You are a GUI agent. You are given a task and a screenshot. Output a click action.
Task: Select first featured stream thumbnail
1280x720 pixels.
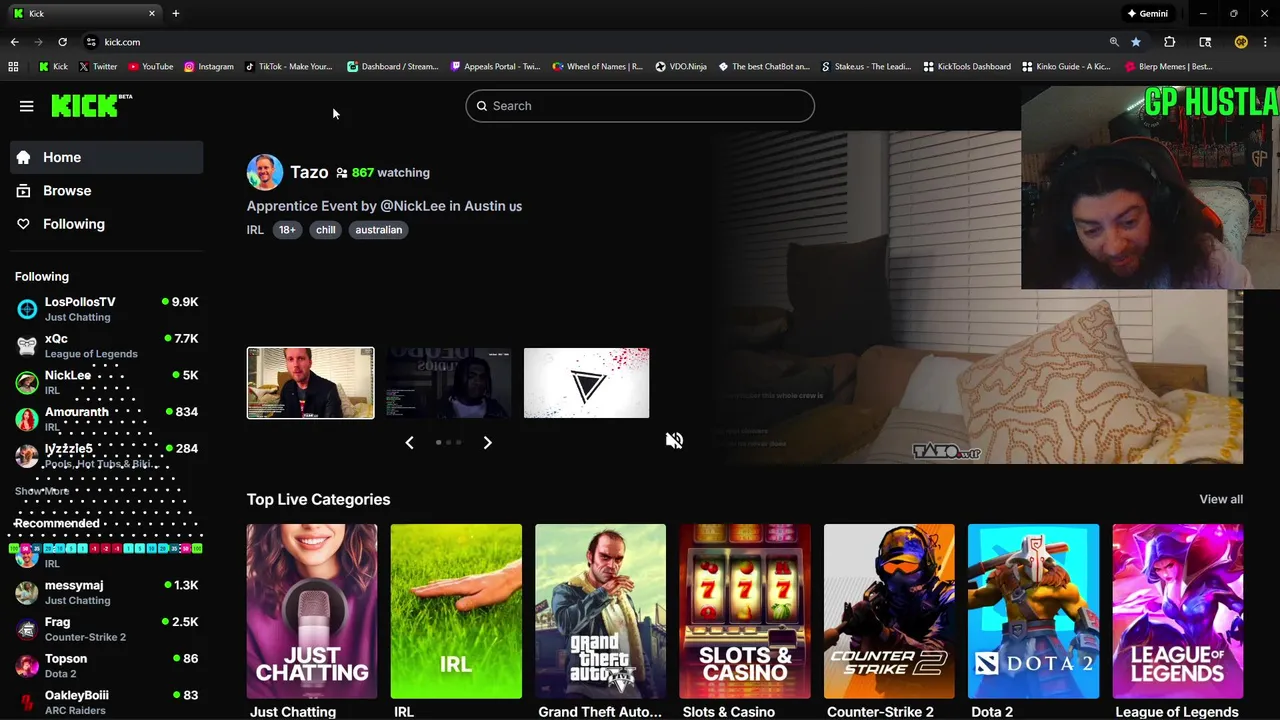point(311,383)
